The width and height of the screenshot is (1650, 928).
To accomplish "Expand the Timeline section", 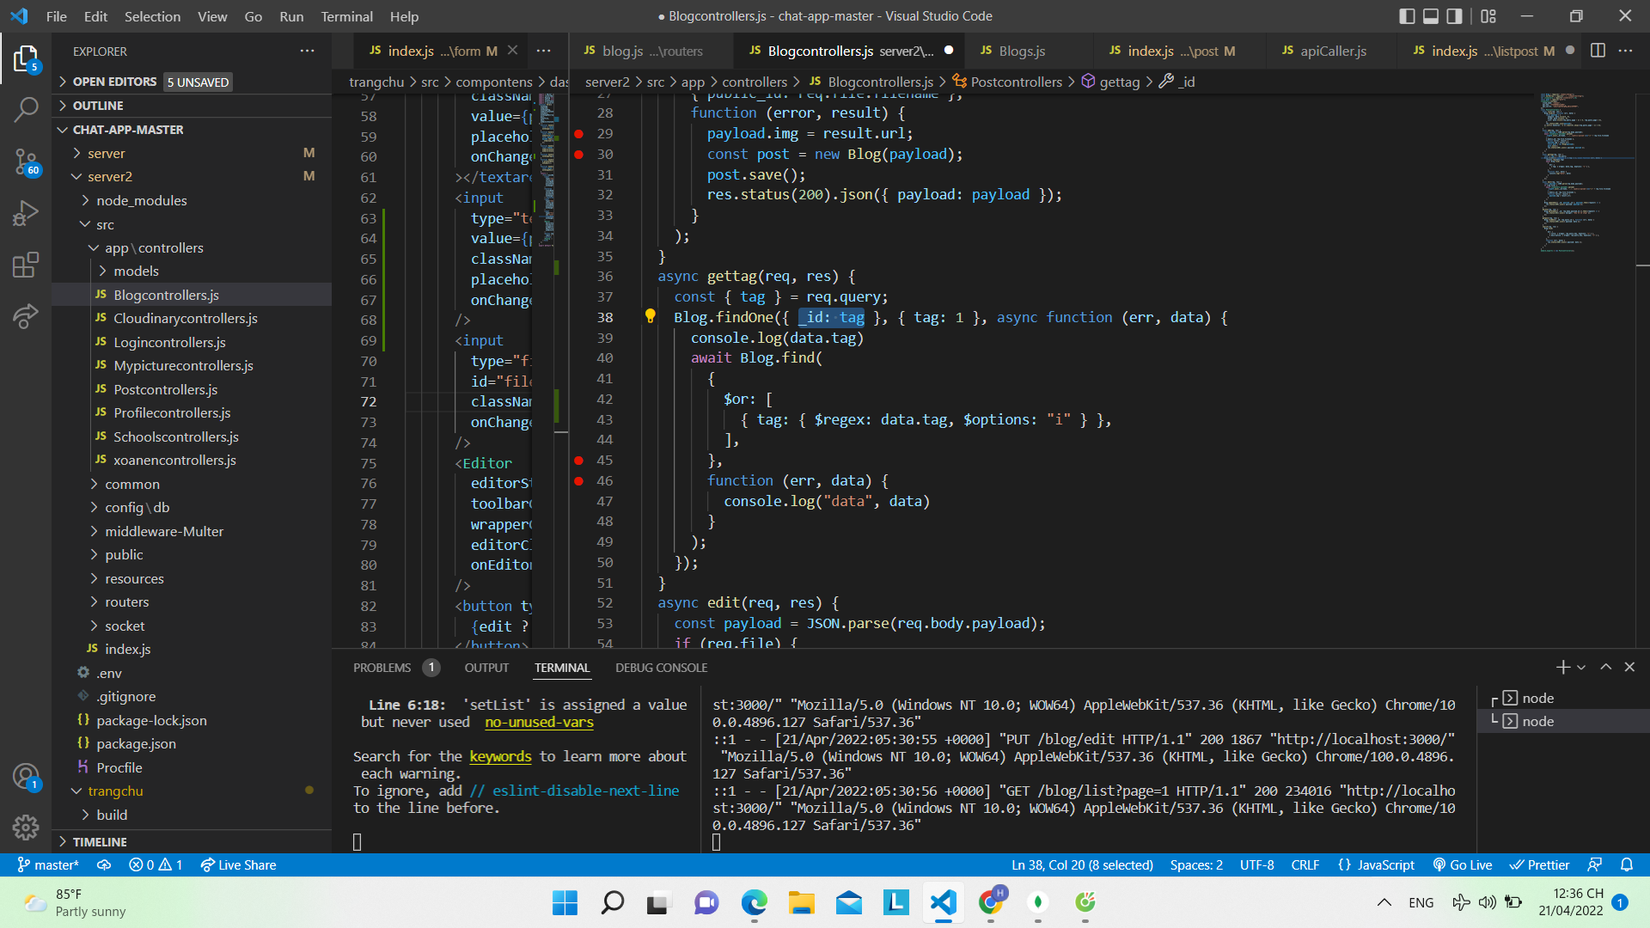I will 100,842.
